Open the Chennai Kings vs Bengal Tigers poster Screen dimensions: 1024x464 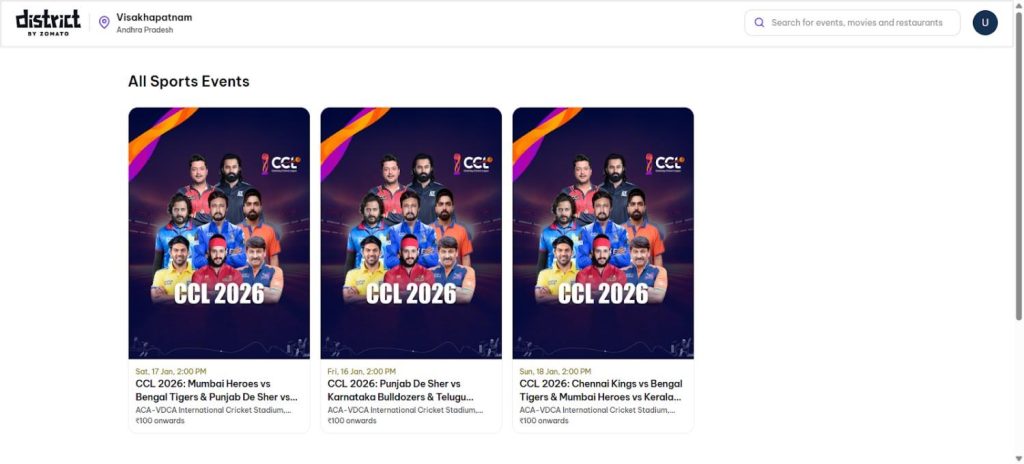[x=603, y=232]
